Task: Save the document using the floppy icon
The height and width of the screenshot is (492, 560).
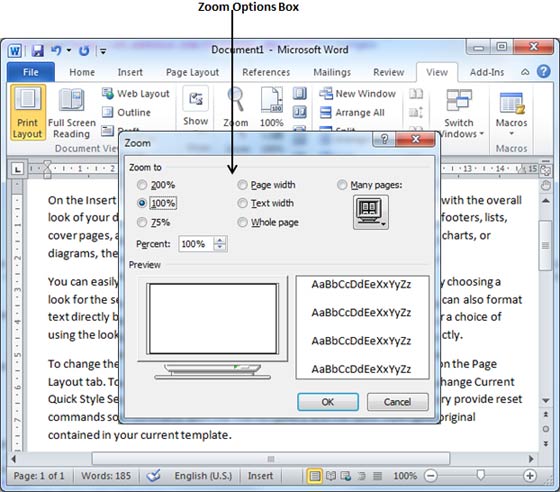Action: coord(38,51)
